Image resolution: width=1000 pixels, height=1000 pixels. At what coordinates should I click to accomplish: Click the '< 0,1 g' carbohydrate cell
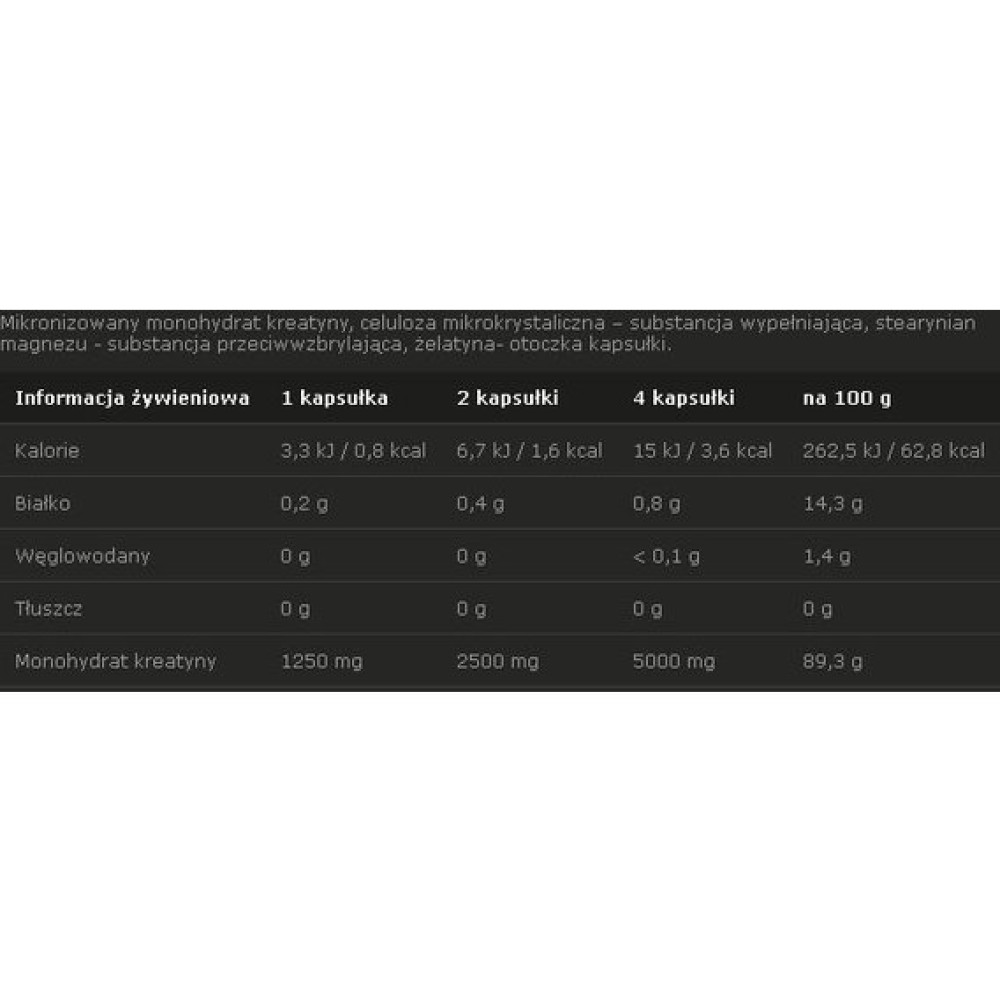(x=666, y=556)
